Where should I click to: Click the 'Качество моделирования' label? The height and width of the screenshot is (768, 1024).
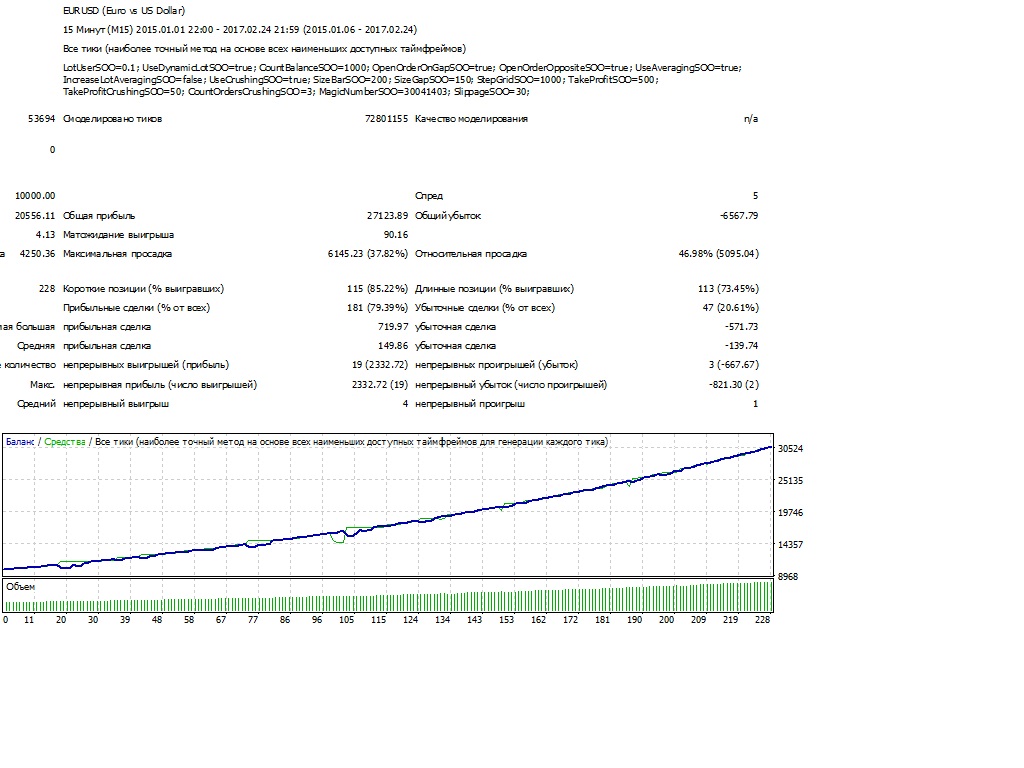[x=472, y=119]
